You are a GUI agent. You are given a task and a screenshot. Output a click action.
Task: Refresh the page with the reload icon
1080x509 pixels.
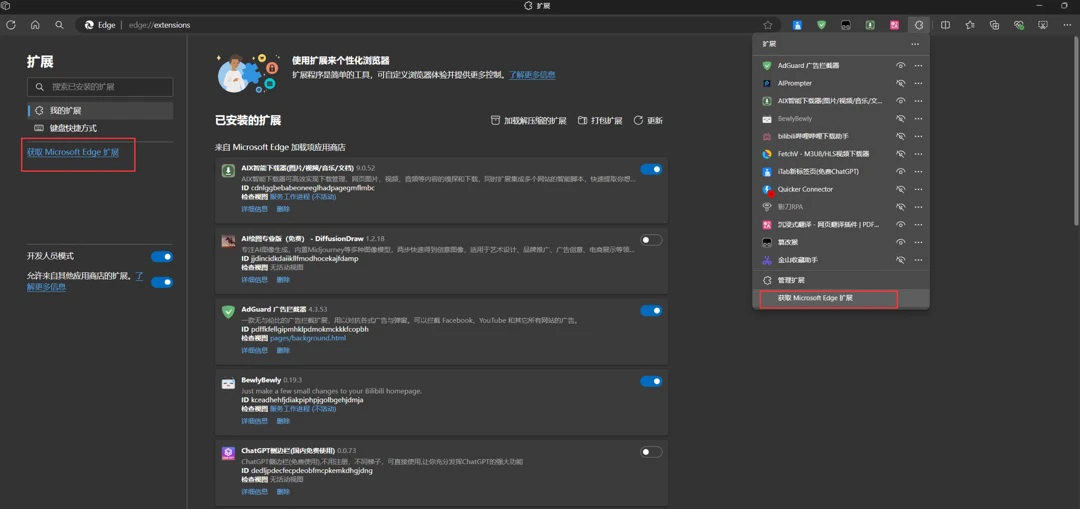(x=11, y=25)
